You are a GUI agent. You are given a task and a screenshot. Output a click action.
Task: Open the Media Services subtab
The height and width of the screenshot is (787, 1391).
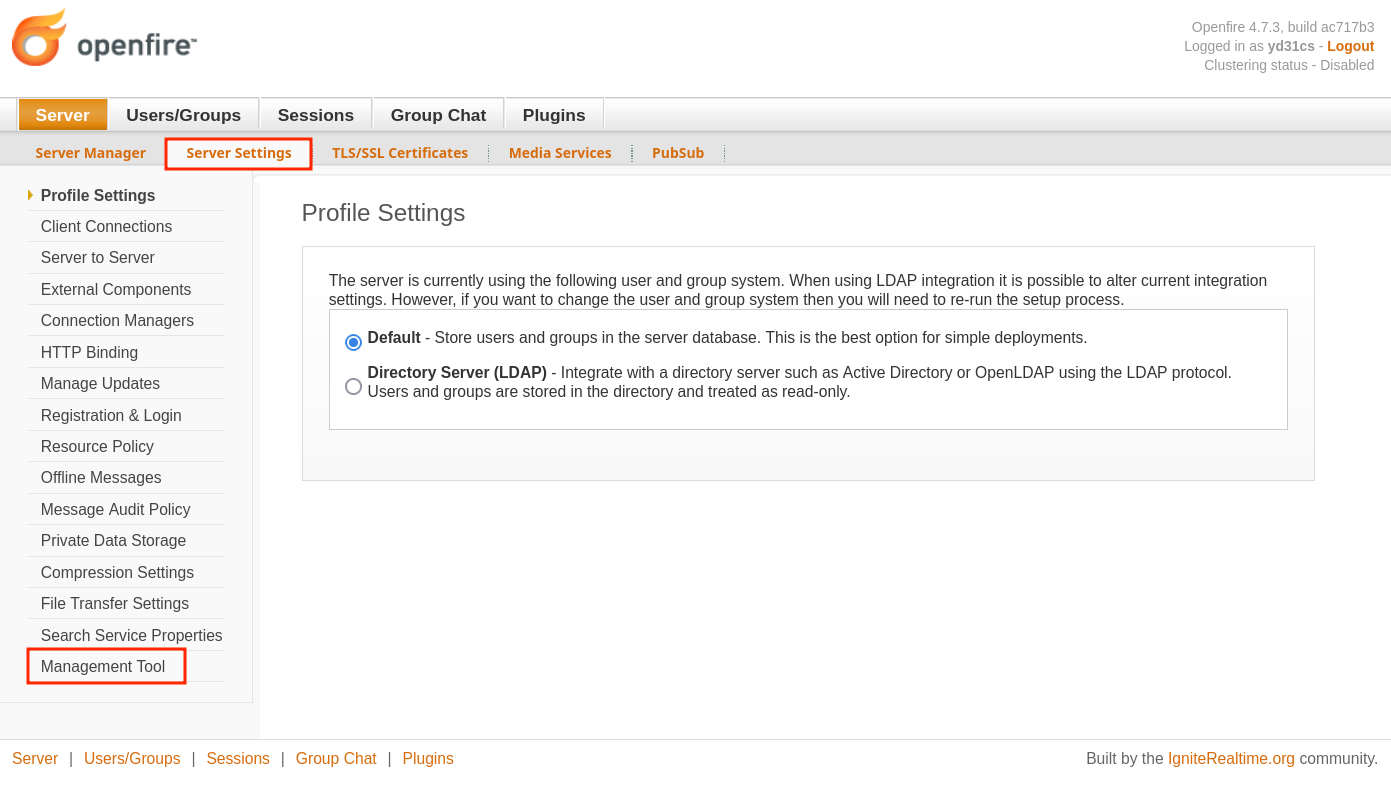pyautogui.click(x=560, y=153)
